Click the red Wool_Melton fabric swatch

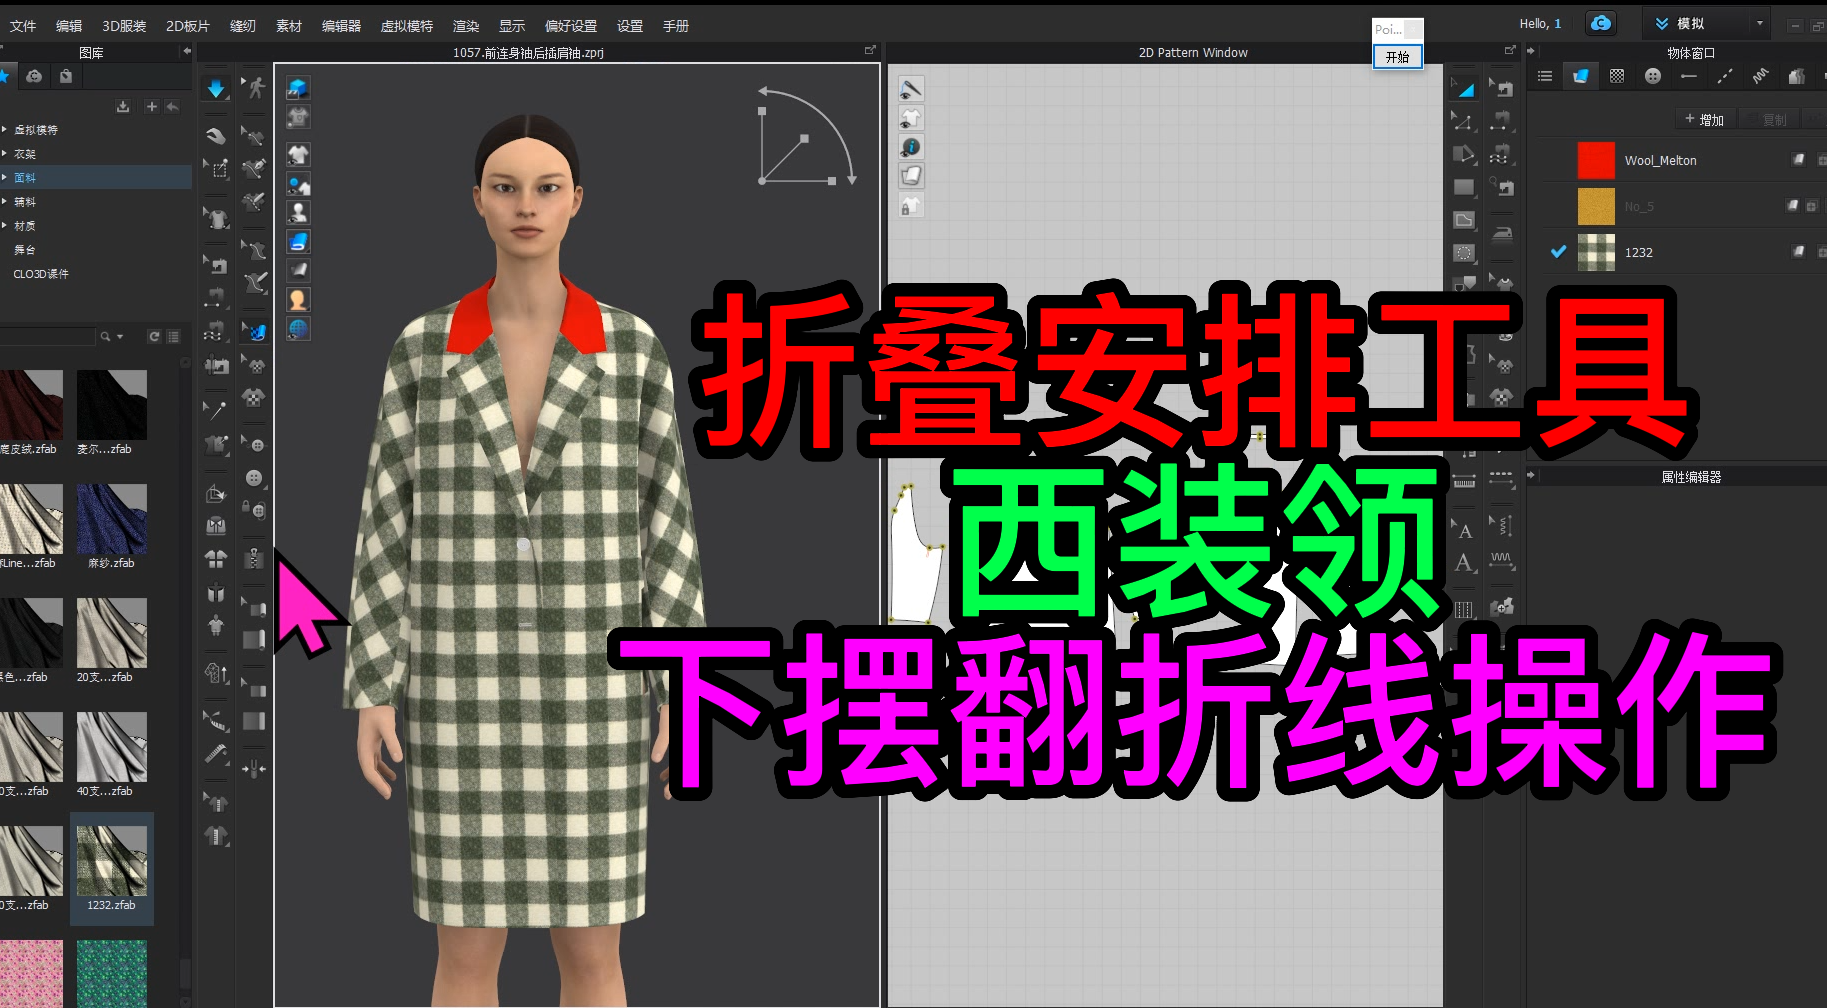coord(1596,160)
